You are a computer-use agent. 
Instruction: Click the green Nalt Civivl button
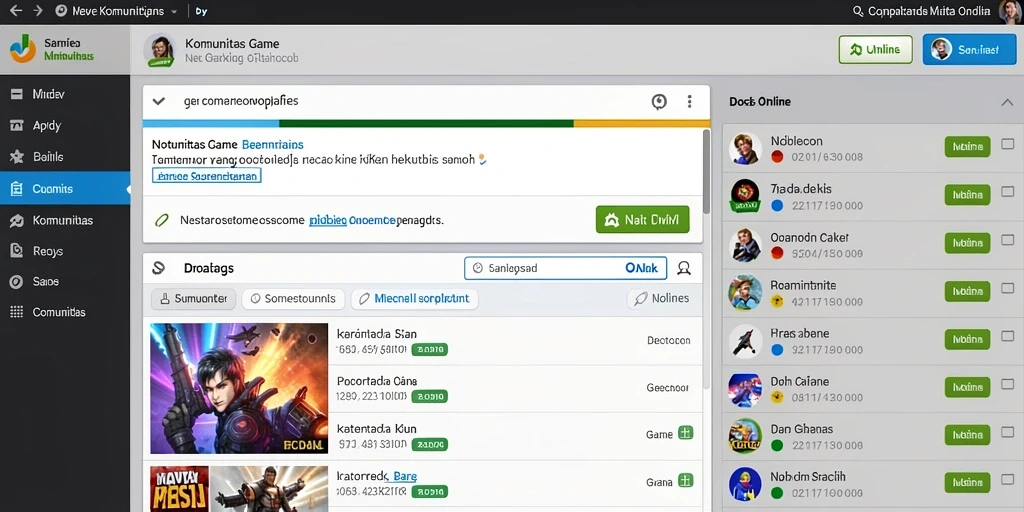(642, 220)
